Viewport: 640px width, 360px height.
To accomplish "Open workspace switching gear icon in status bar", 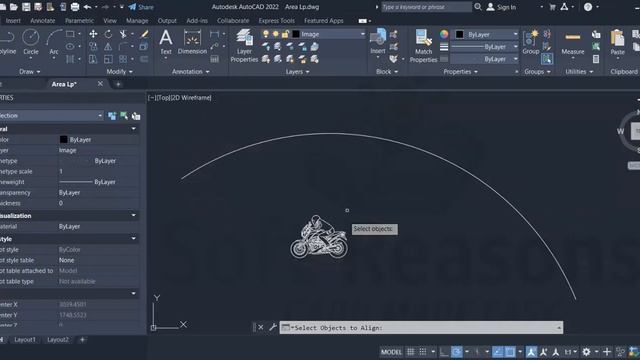I will 586,352.
